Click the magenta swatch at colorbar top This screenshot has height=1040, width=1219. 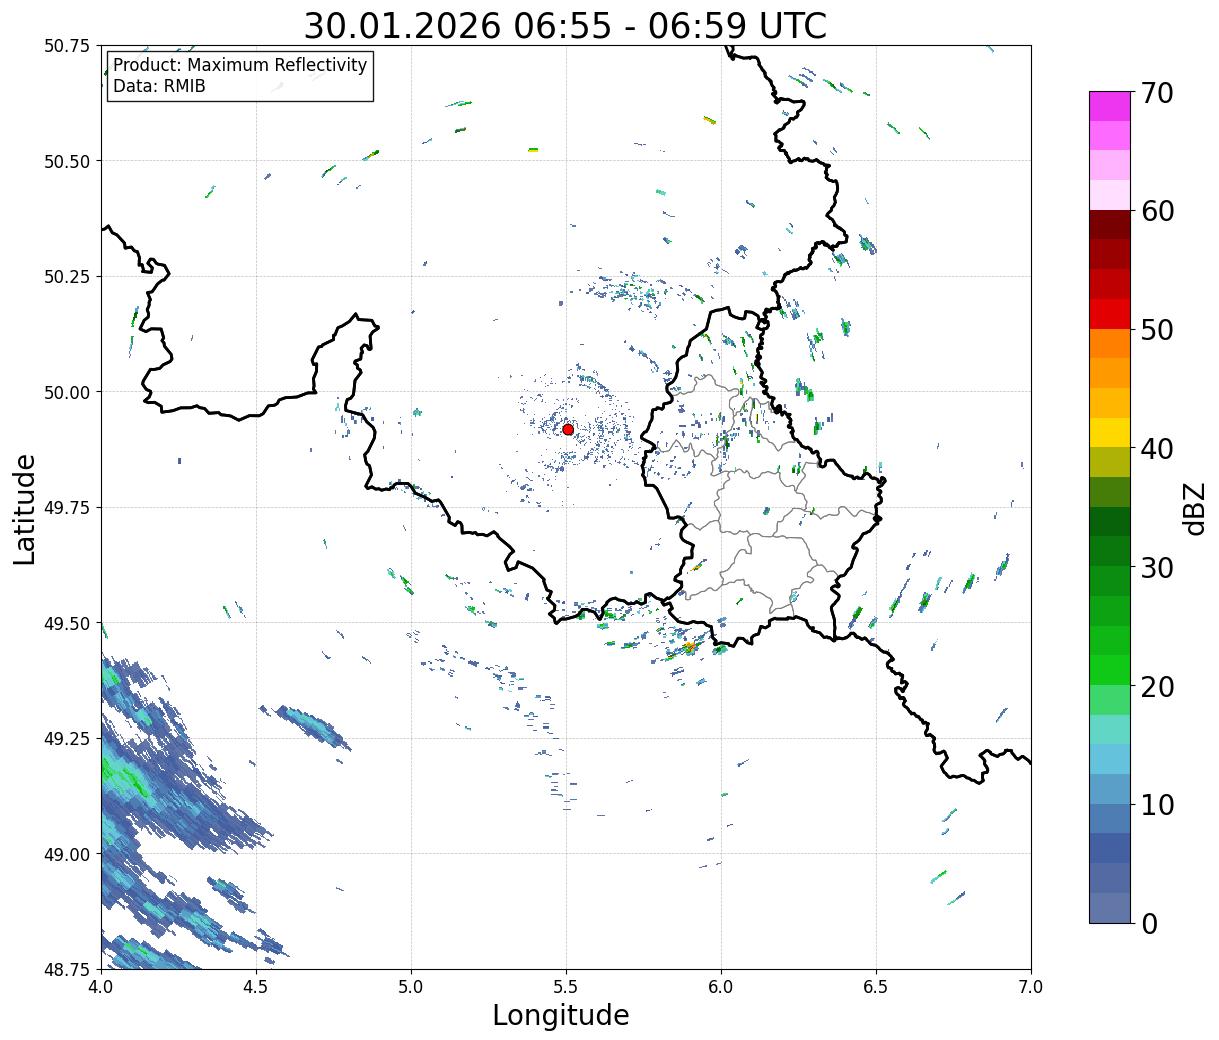point(1110,106)
